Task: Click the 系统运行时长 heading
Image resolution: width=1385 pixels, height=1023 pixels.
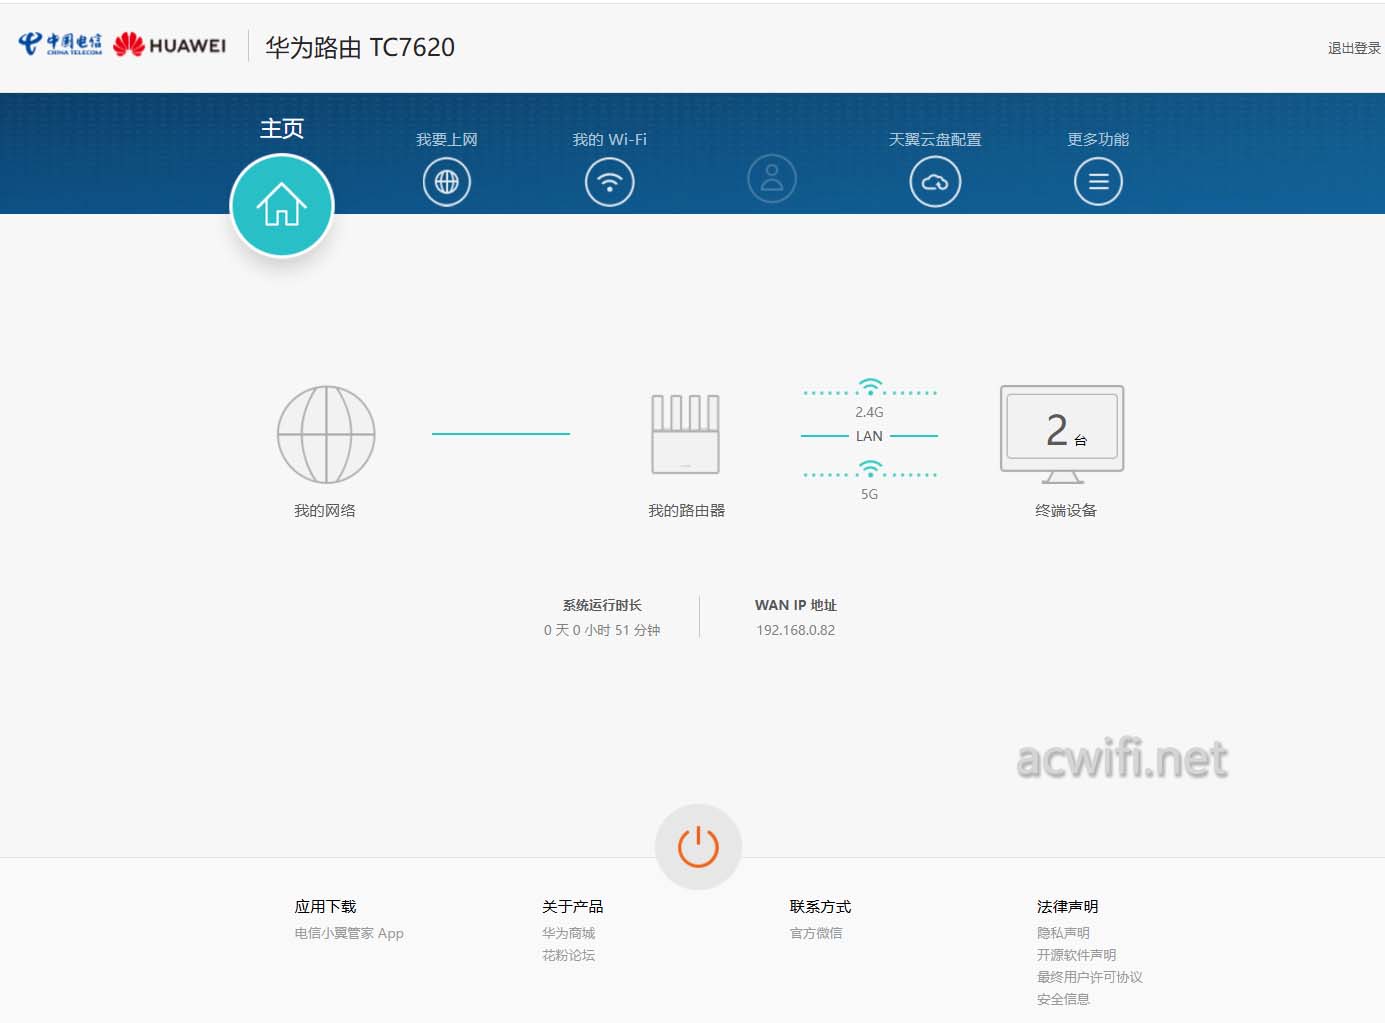Action: [x=602, y=605]
